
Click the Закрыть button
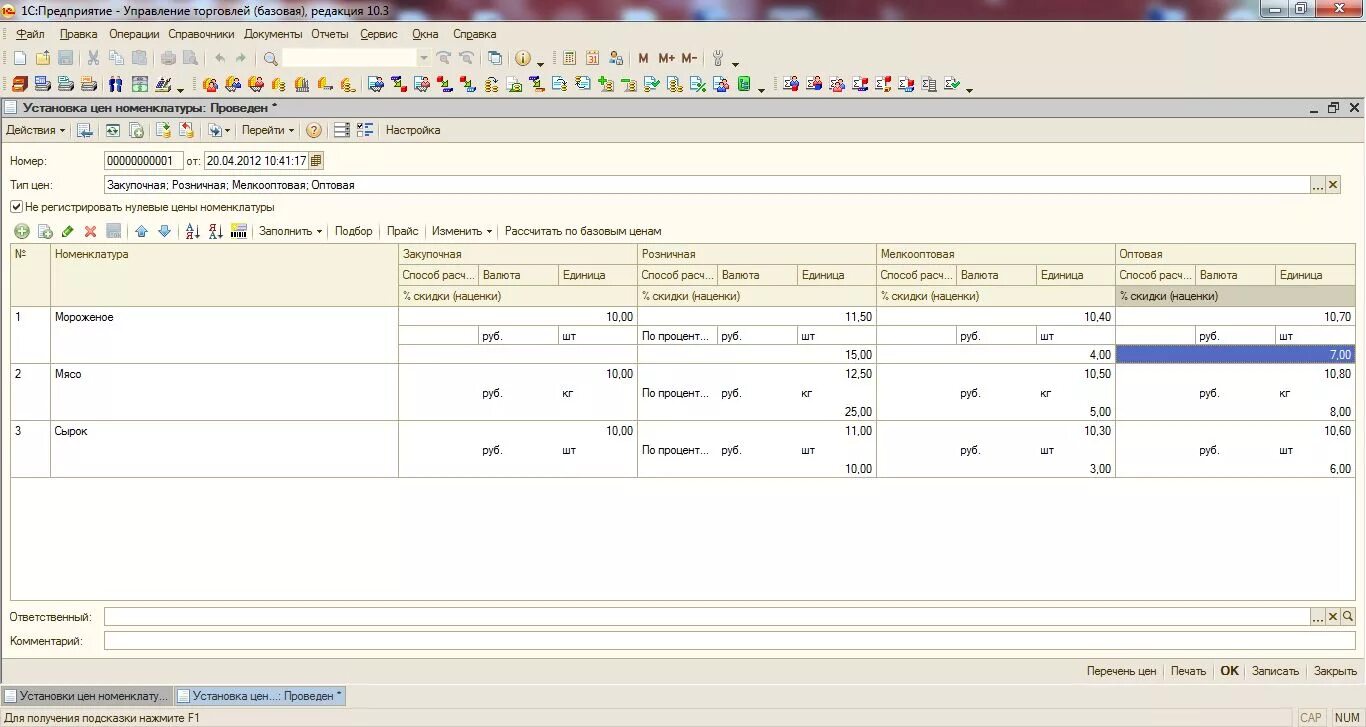1335,671
